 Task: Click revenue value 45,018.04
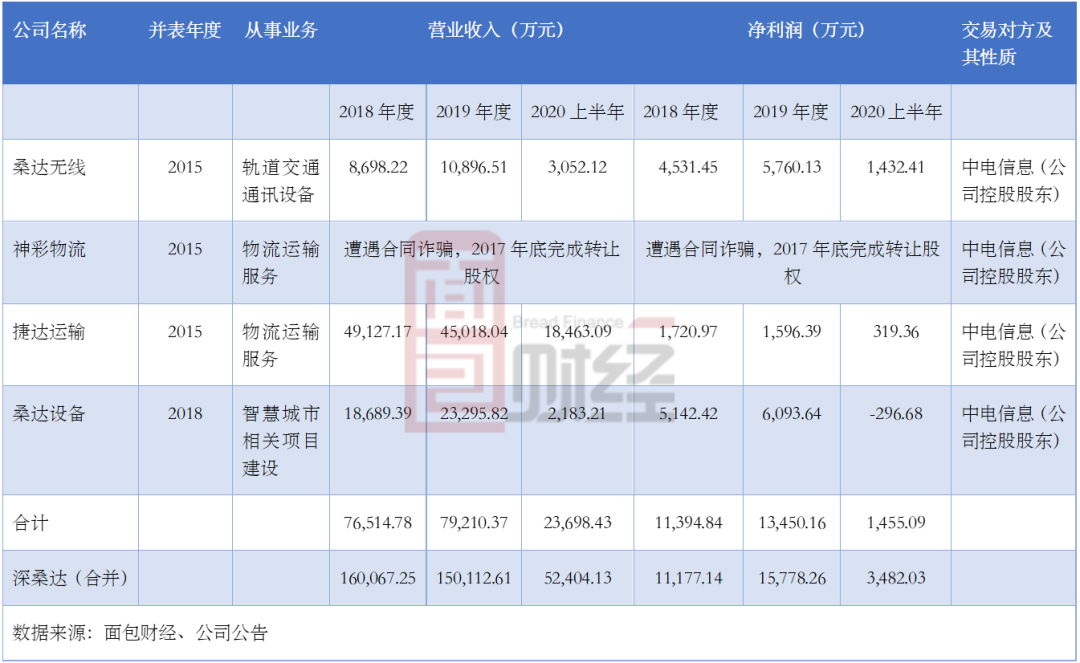tap(474, 332)
